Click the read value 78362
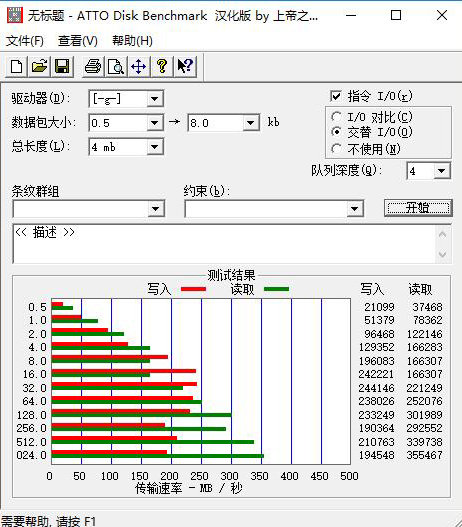The image size is (462, 527). point(427,320)
